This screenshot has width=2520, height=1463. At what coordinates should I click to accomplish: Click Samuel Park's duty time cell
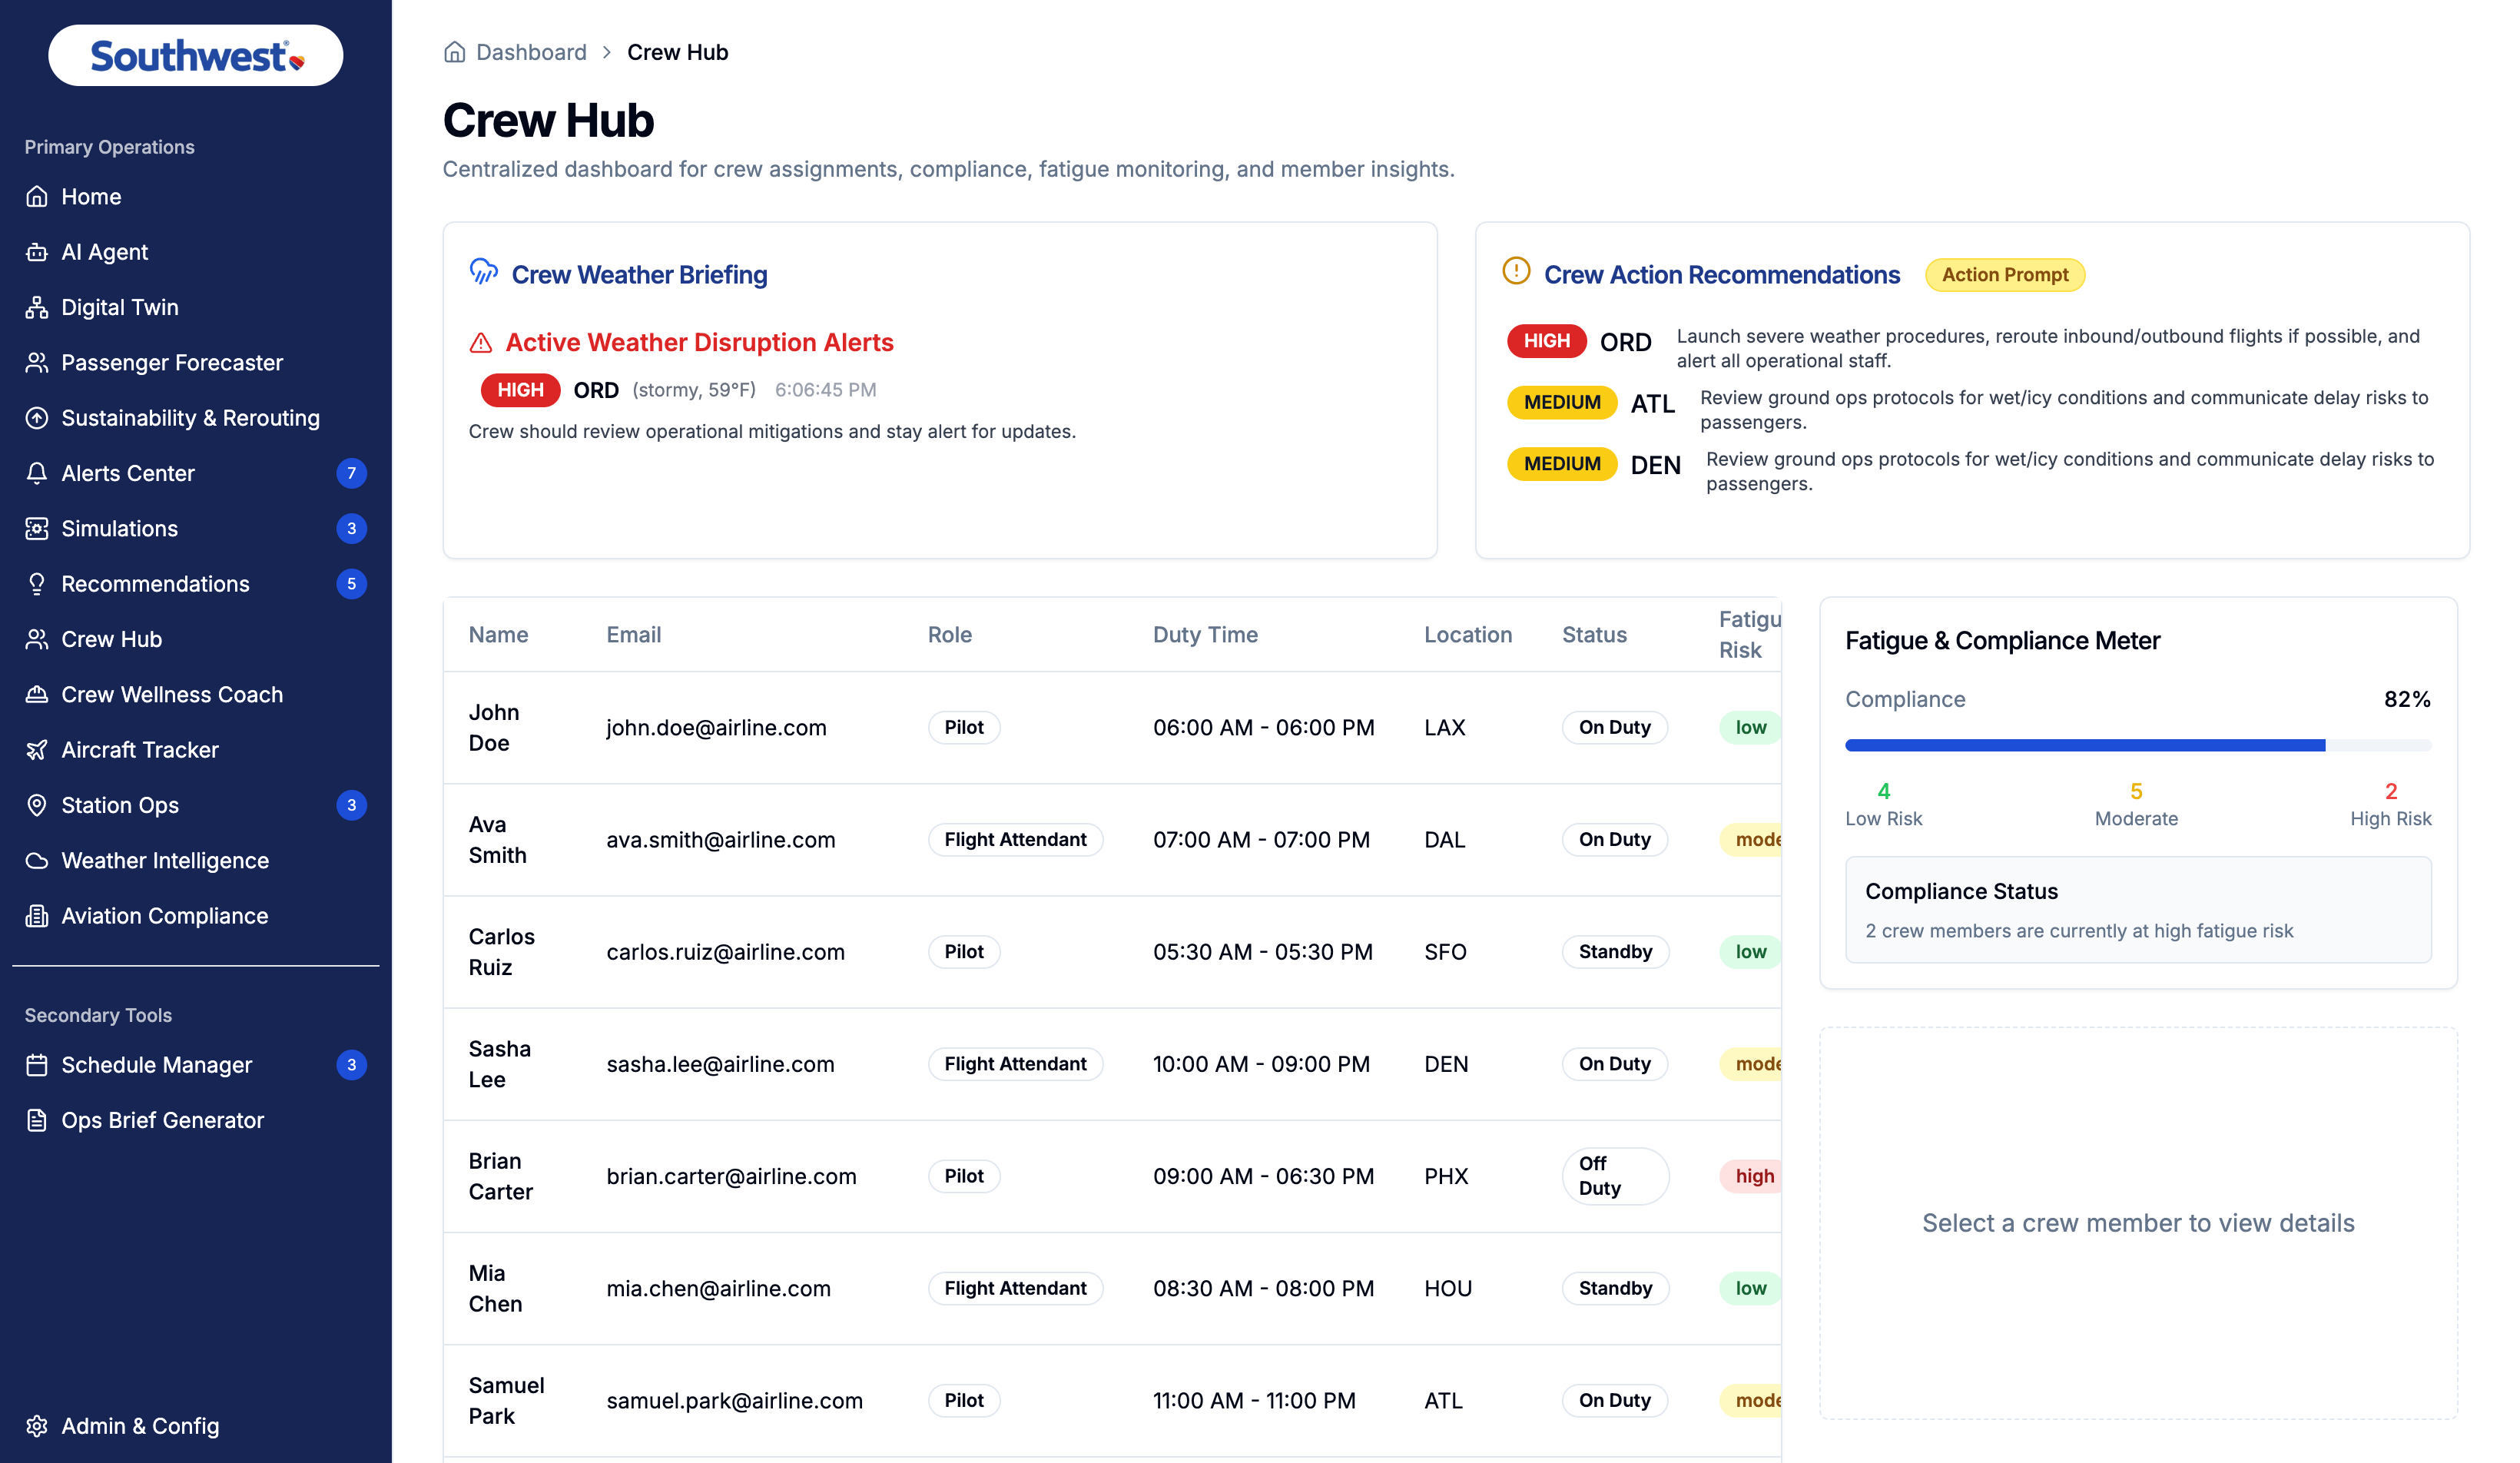[1254, 1400]
